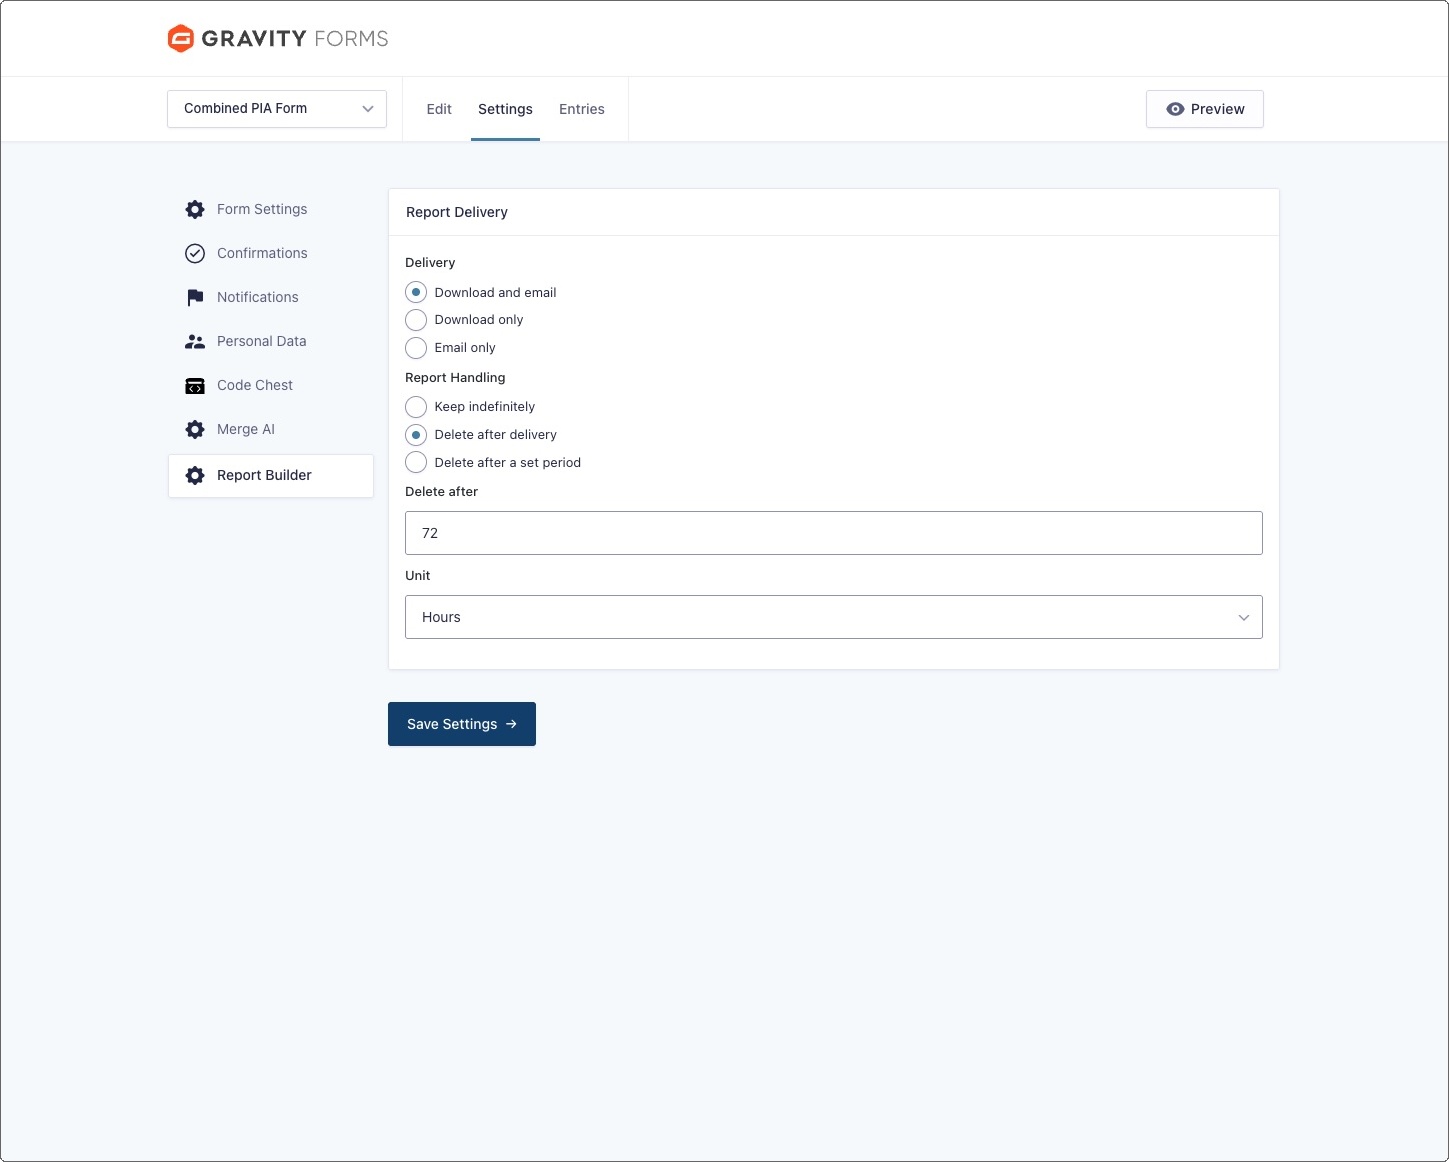Open the Settings tab
This screenshot has height=1162, width=1449.
pyautogui.click(x=505, y=110)
